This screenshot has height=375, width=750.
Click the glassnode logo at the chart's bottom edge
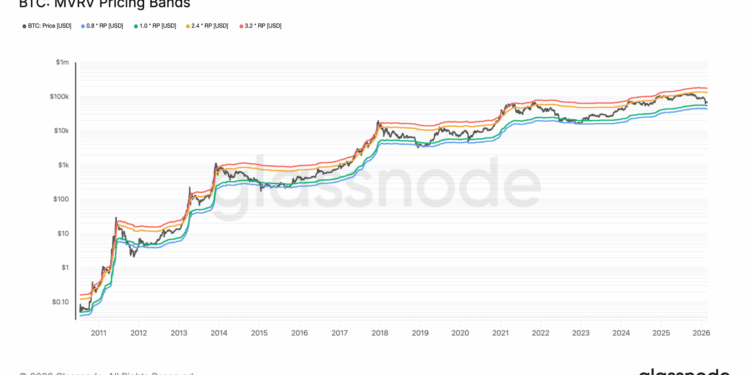pos(684,372)
